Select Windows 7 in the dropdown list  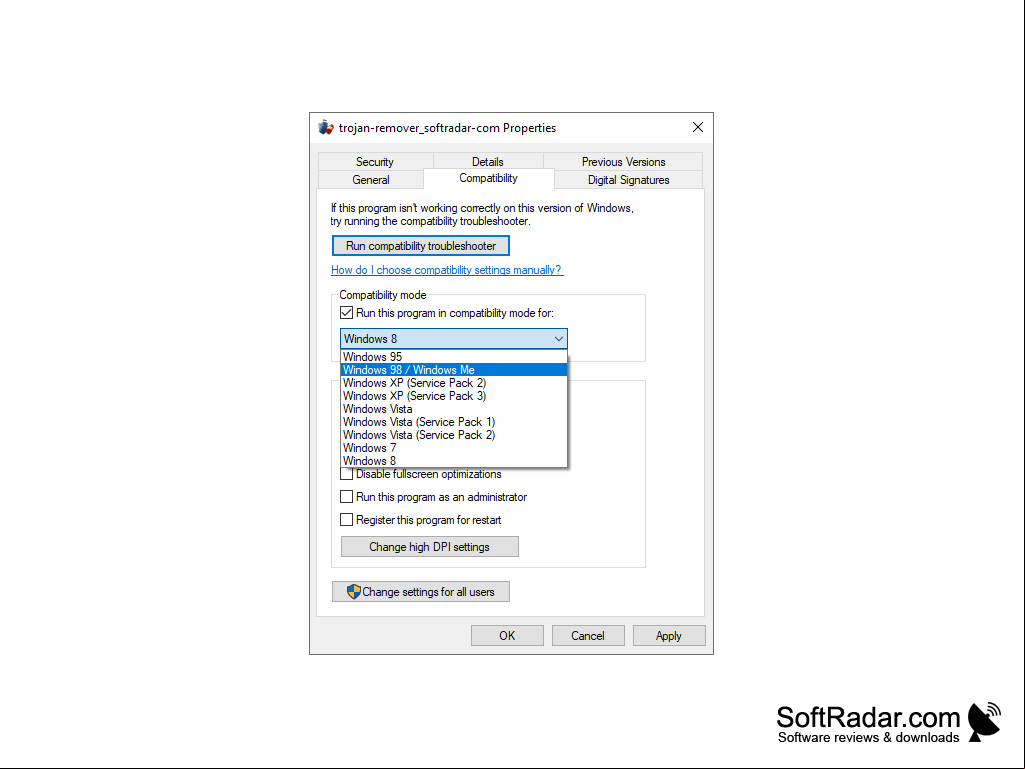point(454,449)
